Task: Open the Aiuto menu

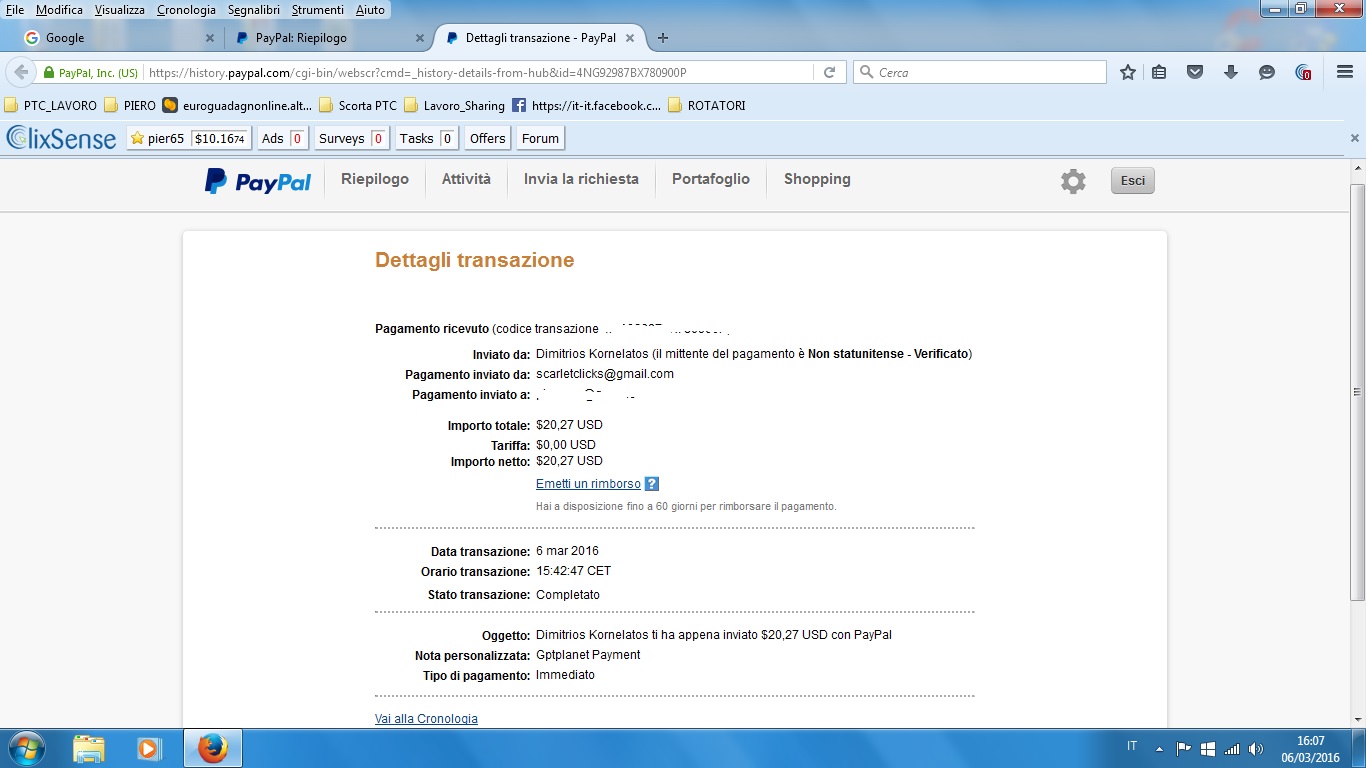Action: pos(370,9)
